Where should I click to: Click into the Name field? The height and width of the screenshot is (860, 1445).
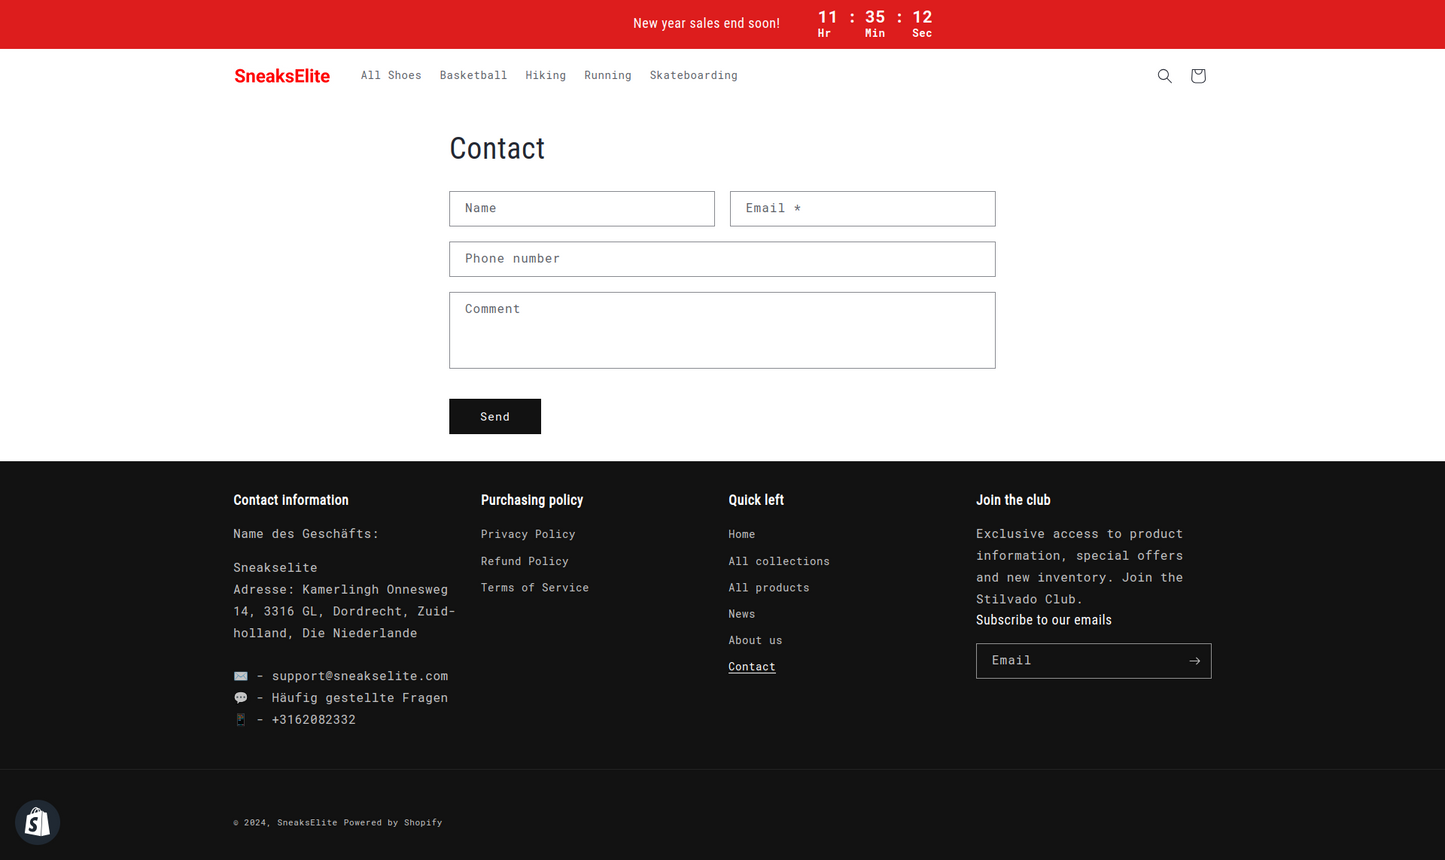[581, 208]
